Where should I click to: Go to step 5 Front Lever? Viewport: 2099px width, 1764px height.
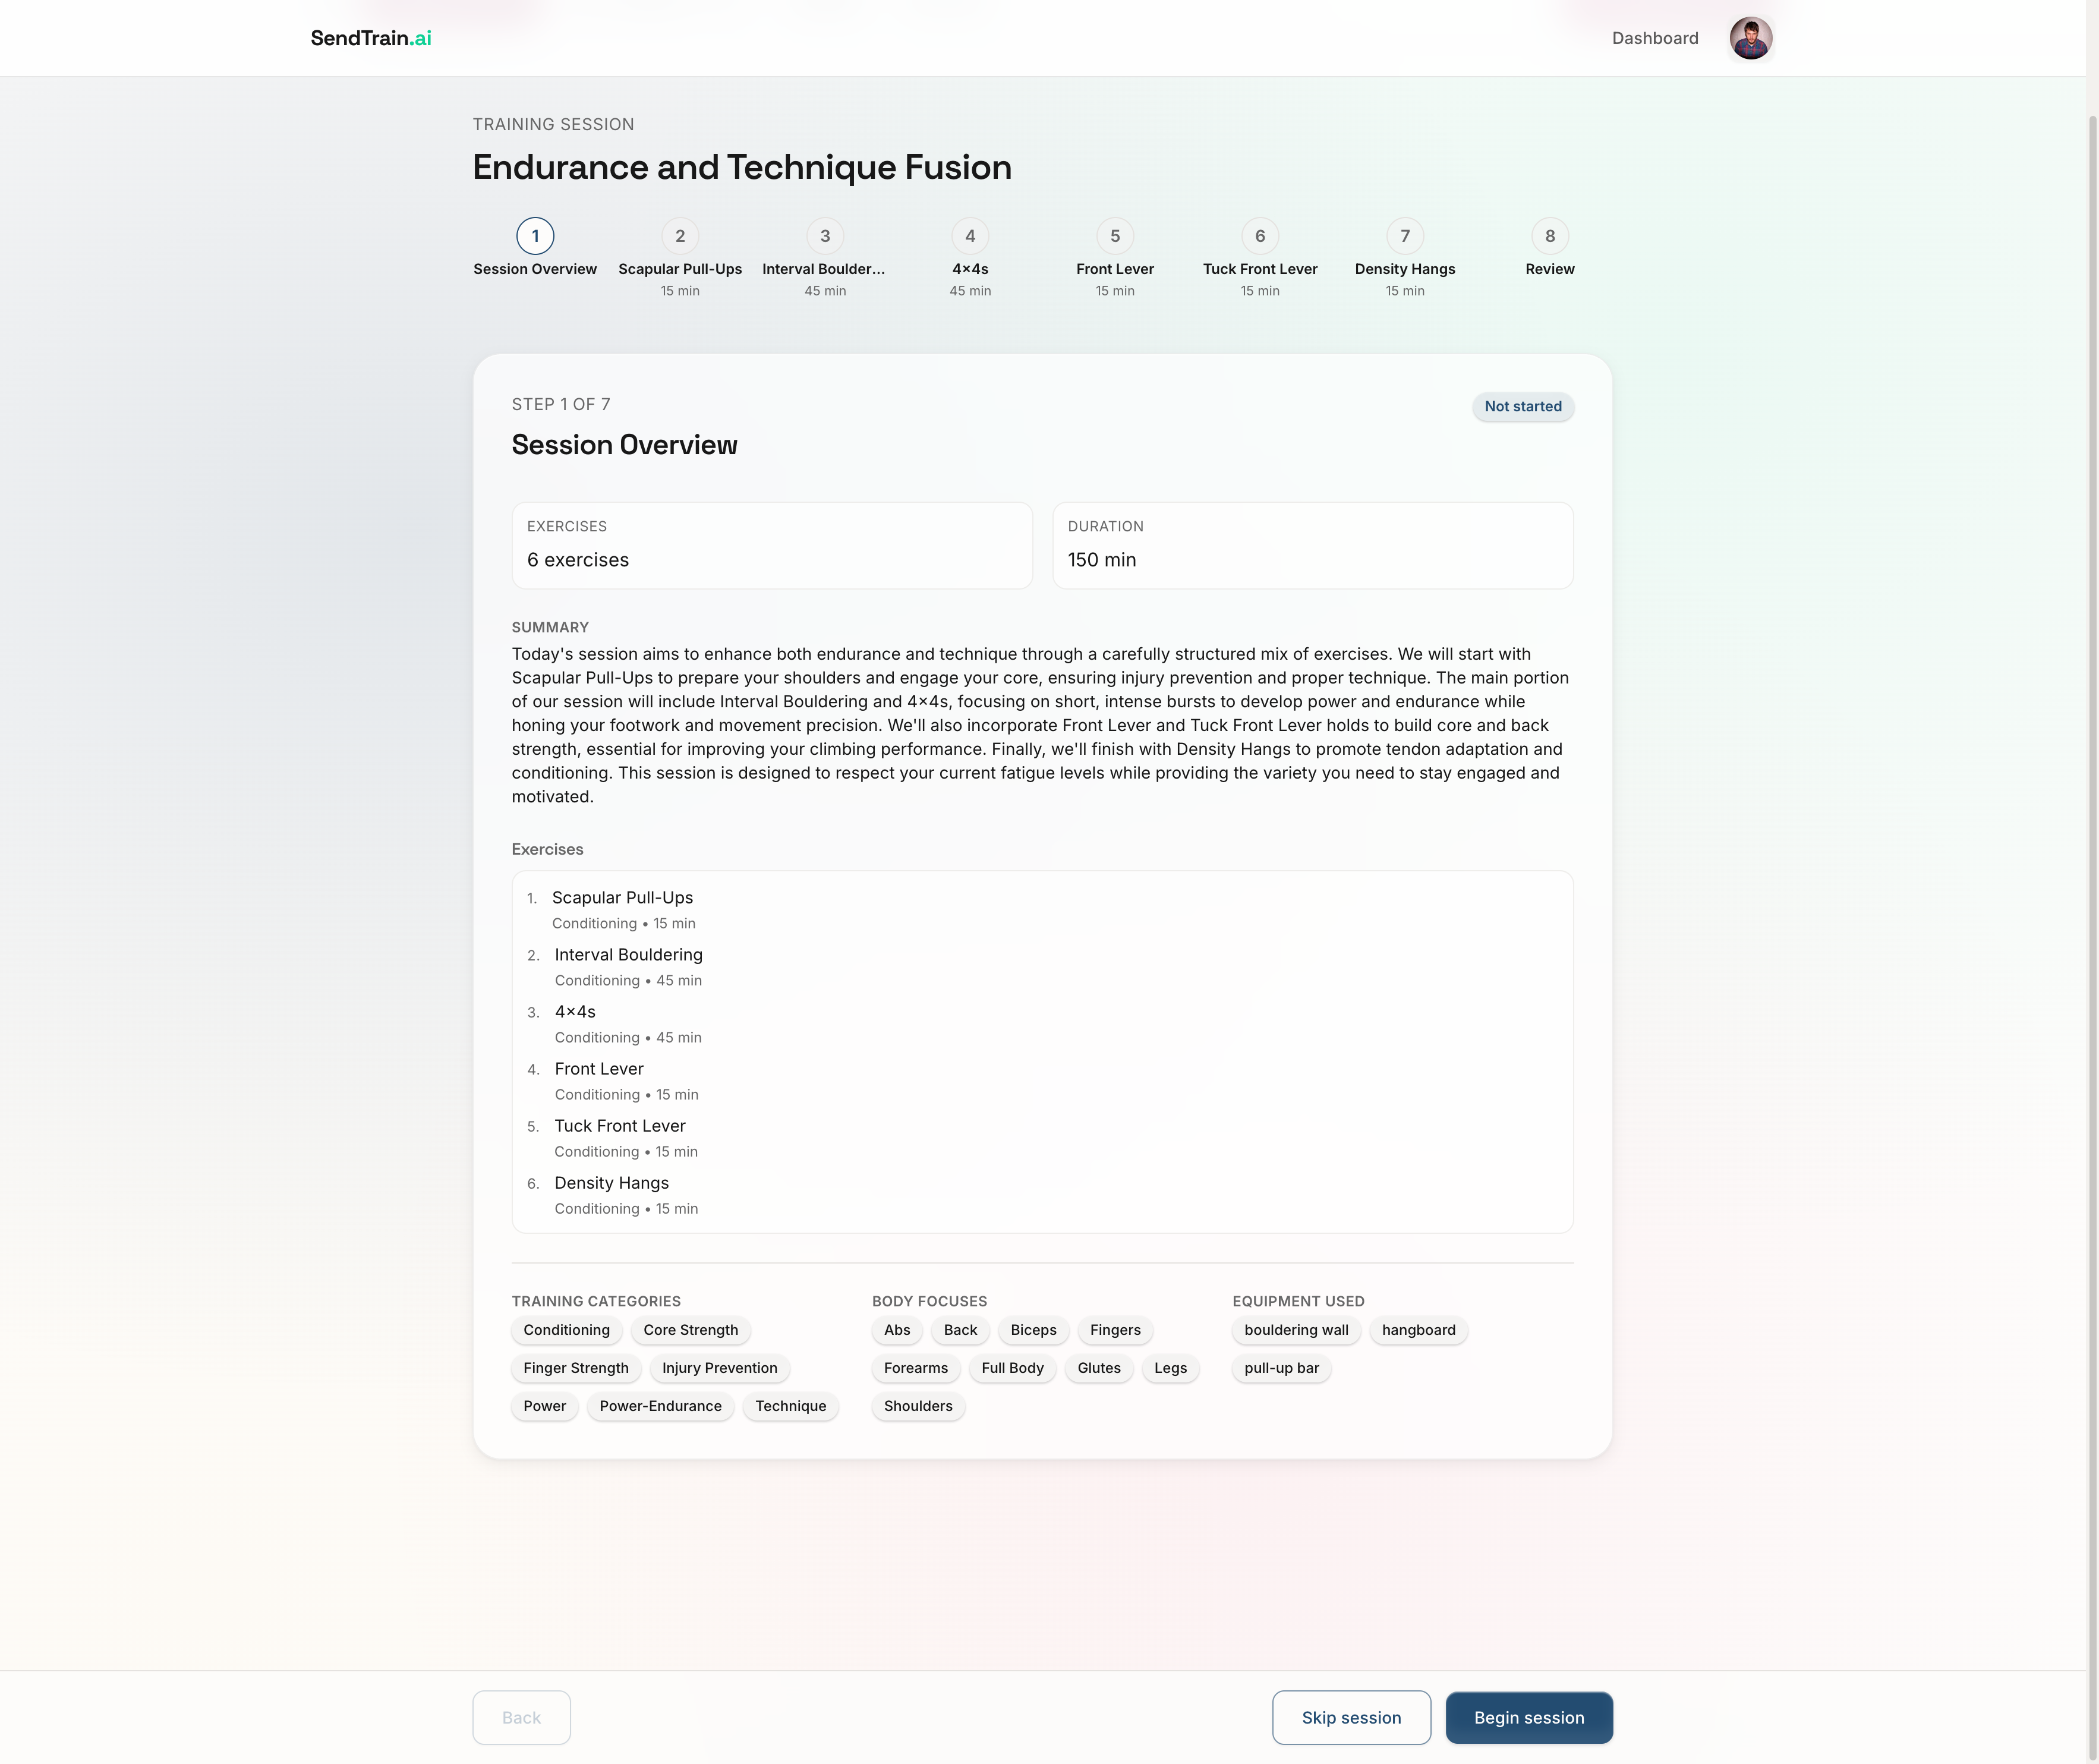(x=1115, y=236)
